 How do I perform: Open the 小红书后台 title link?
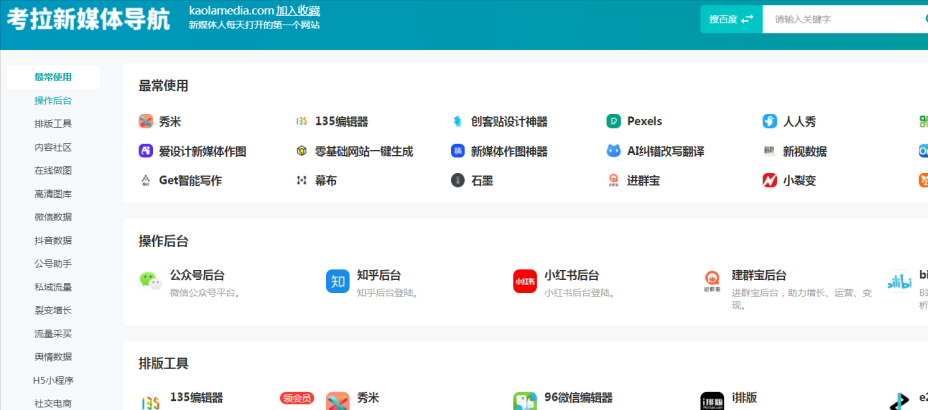[572, 275]
